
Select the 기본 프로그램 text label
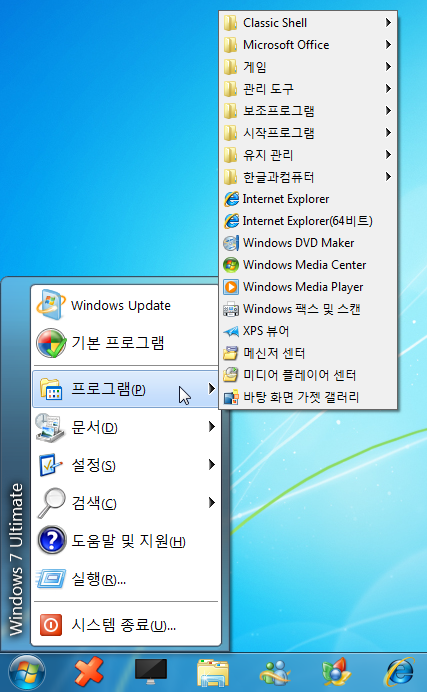coord(118,342)
